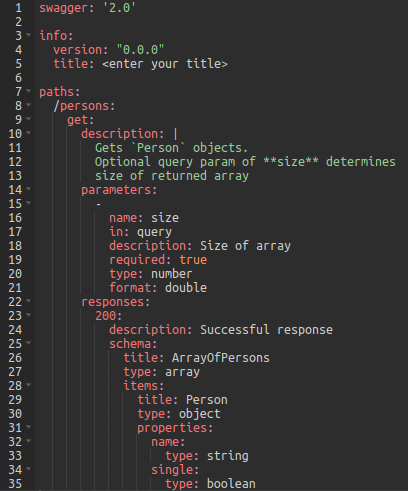
Task: Collapse the parameter list item on line 15
Action: click(29, 203)
